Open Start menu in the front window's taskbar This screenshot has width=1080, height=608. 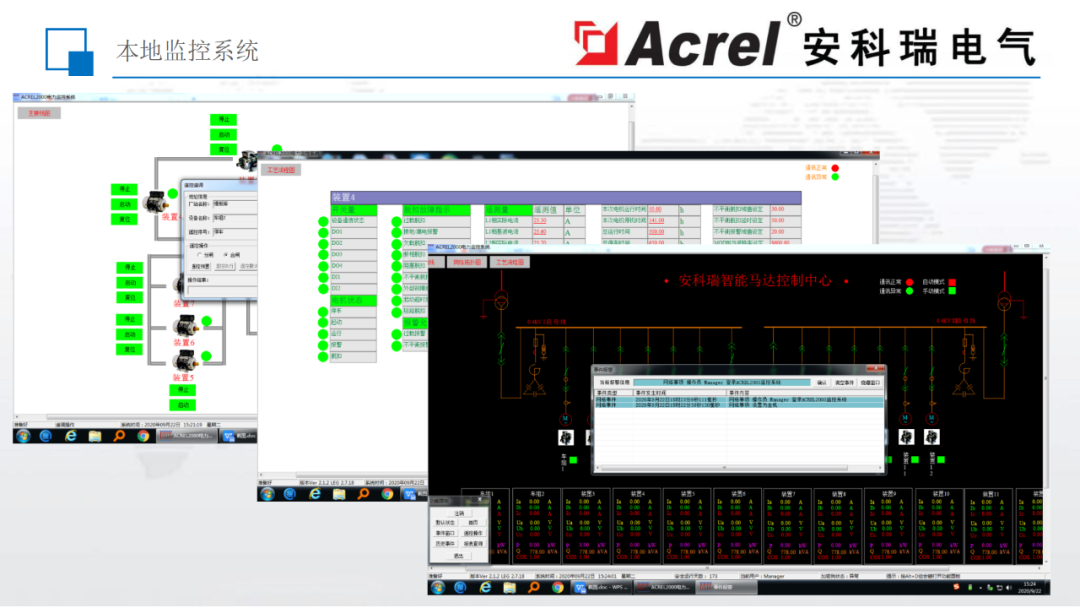point(438,587)
